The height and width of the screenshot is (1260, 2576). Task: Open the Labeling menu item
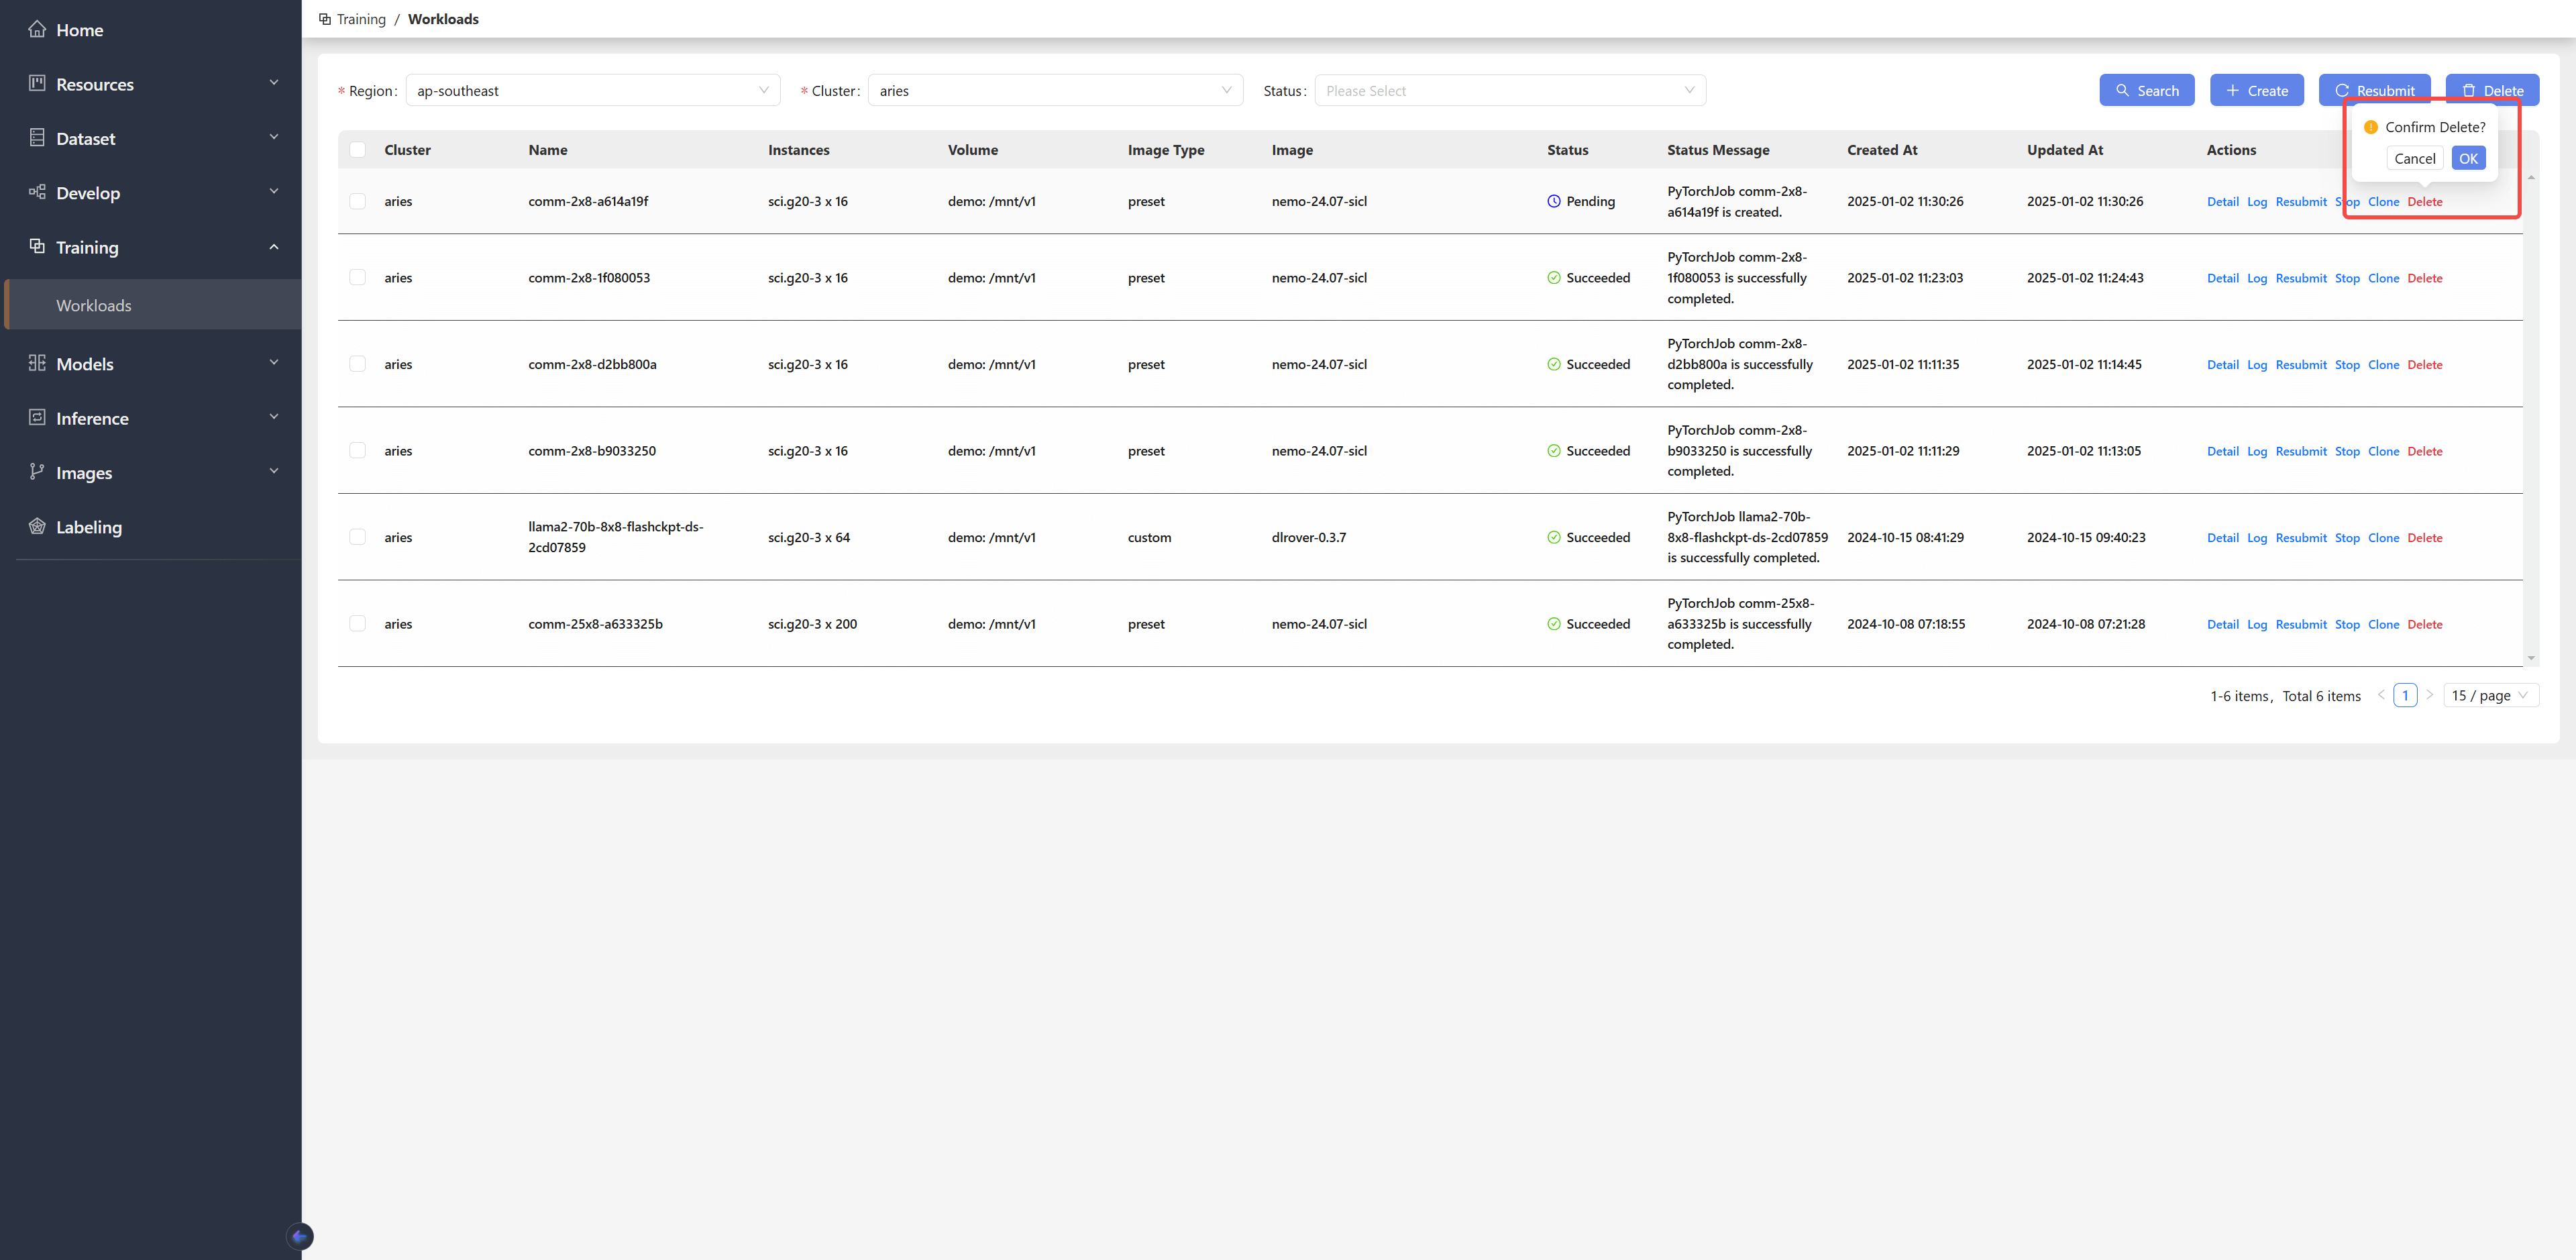[x=151, y=527]
